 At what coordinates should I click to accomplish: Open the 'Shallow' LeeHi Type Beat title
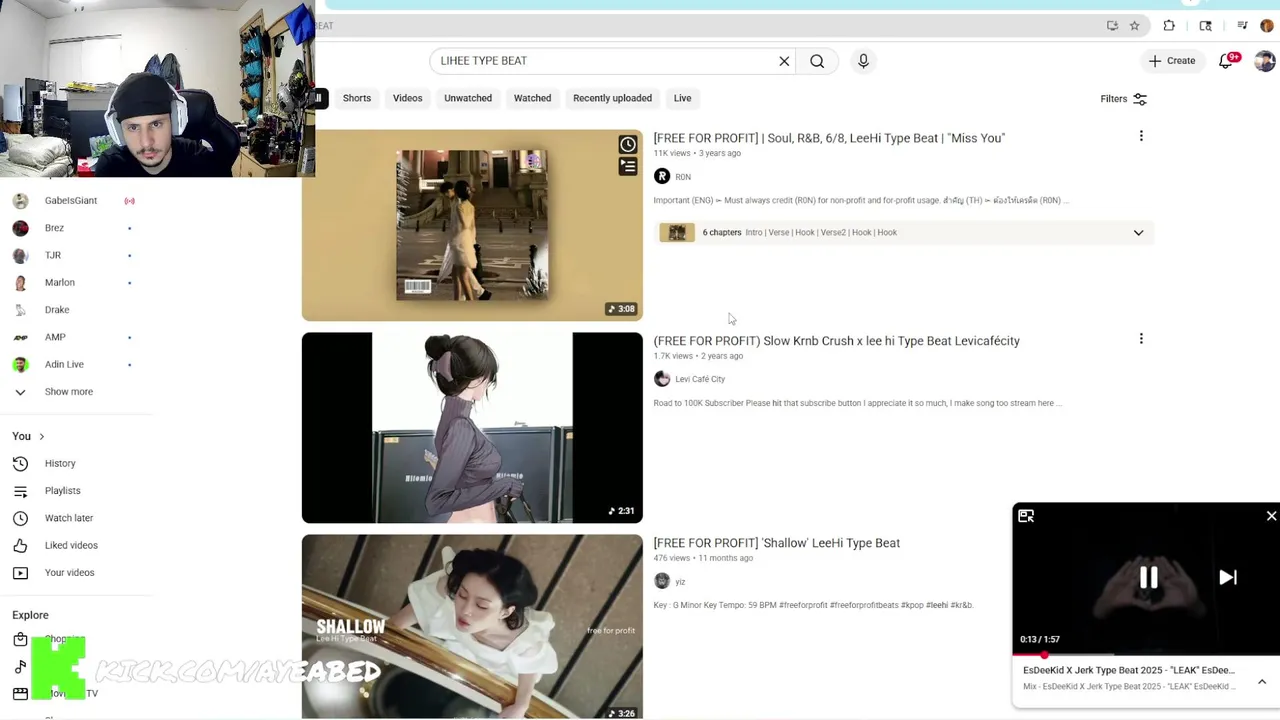pyautogui.click(x=777, y=543)
